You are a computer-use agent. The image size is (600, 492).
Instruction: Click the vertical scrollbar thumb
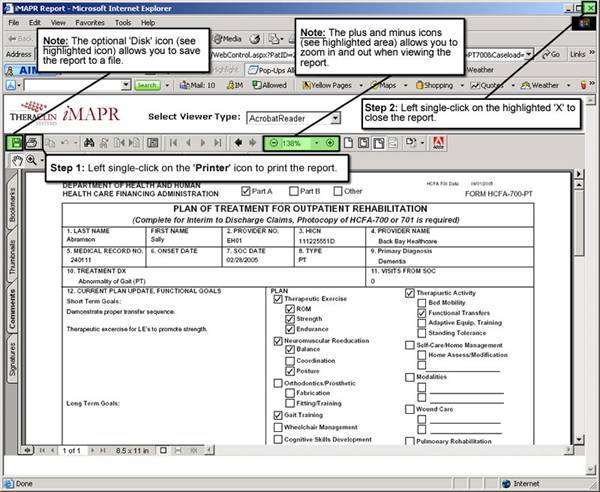coord(579,223)
